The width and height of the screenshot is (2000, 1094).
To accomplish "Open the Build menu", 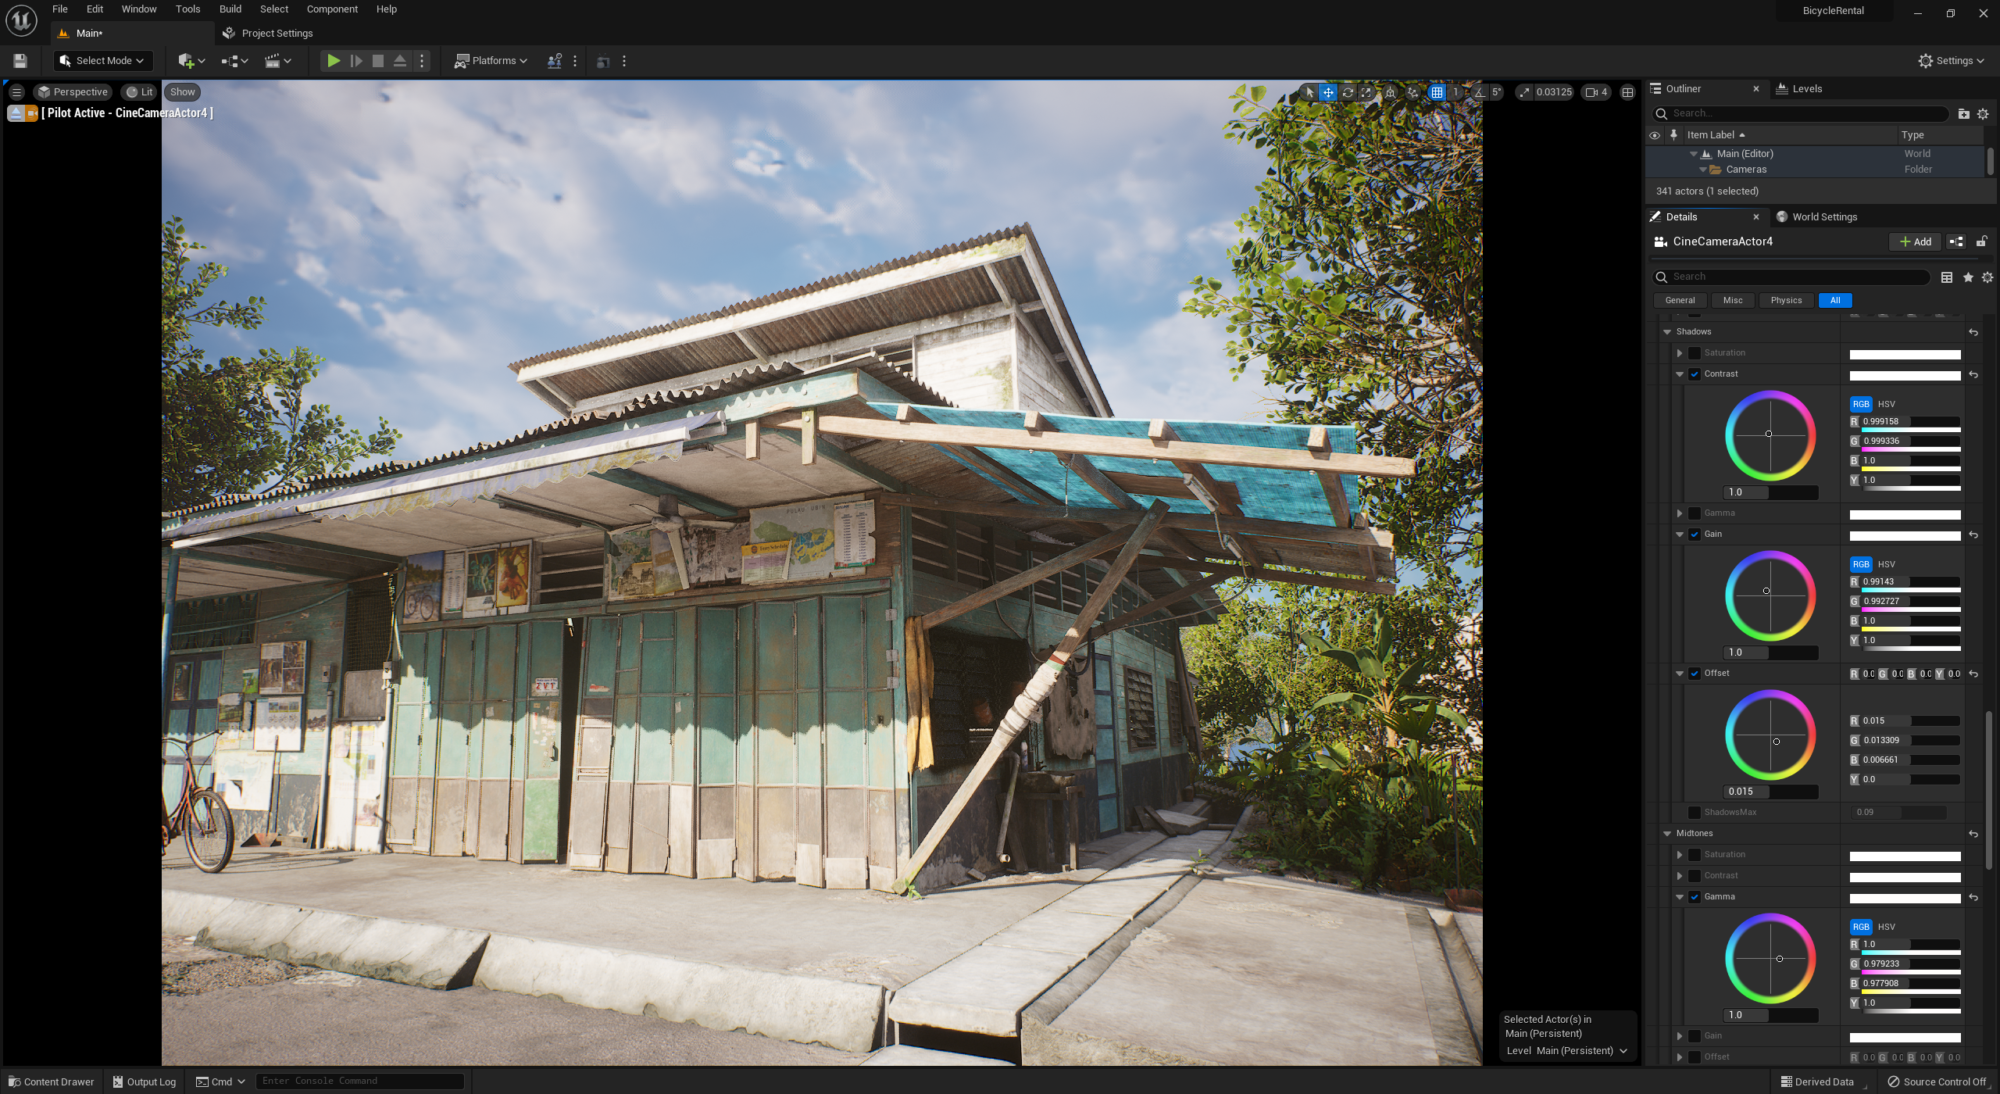I will pyautogui.click(x=230, y=9).
